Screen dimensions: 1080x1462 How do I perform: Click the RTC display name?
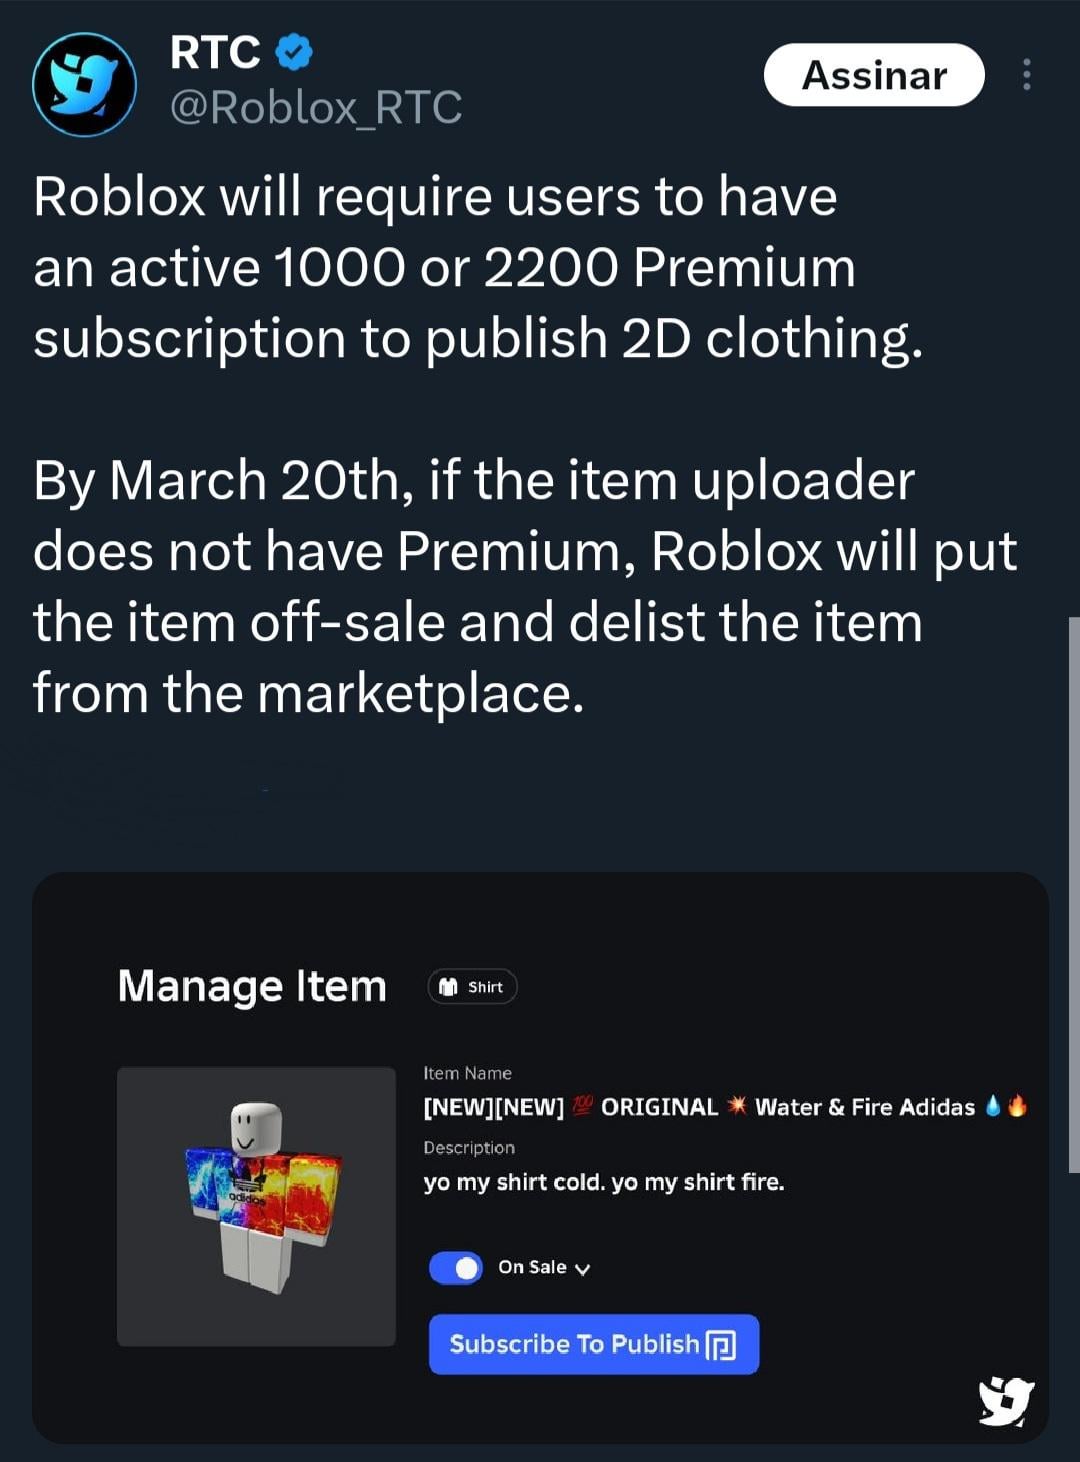tap(215, 53)
